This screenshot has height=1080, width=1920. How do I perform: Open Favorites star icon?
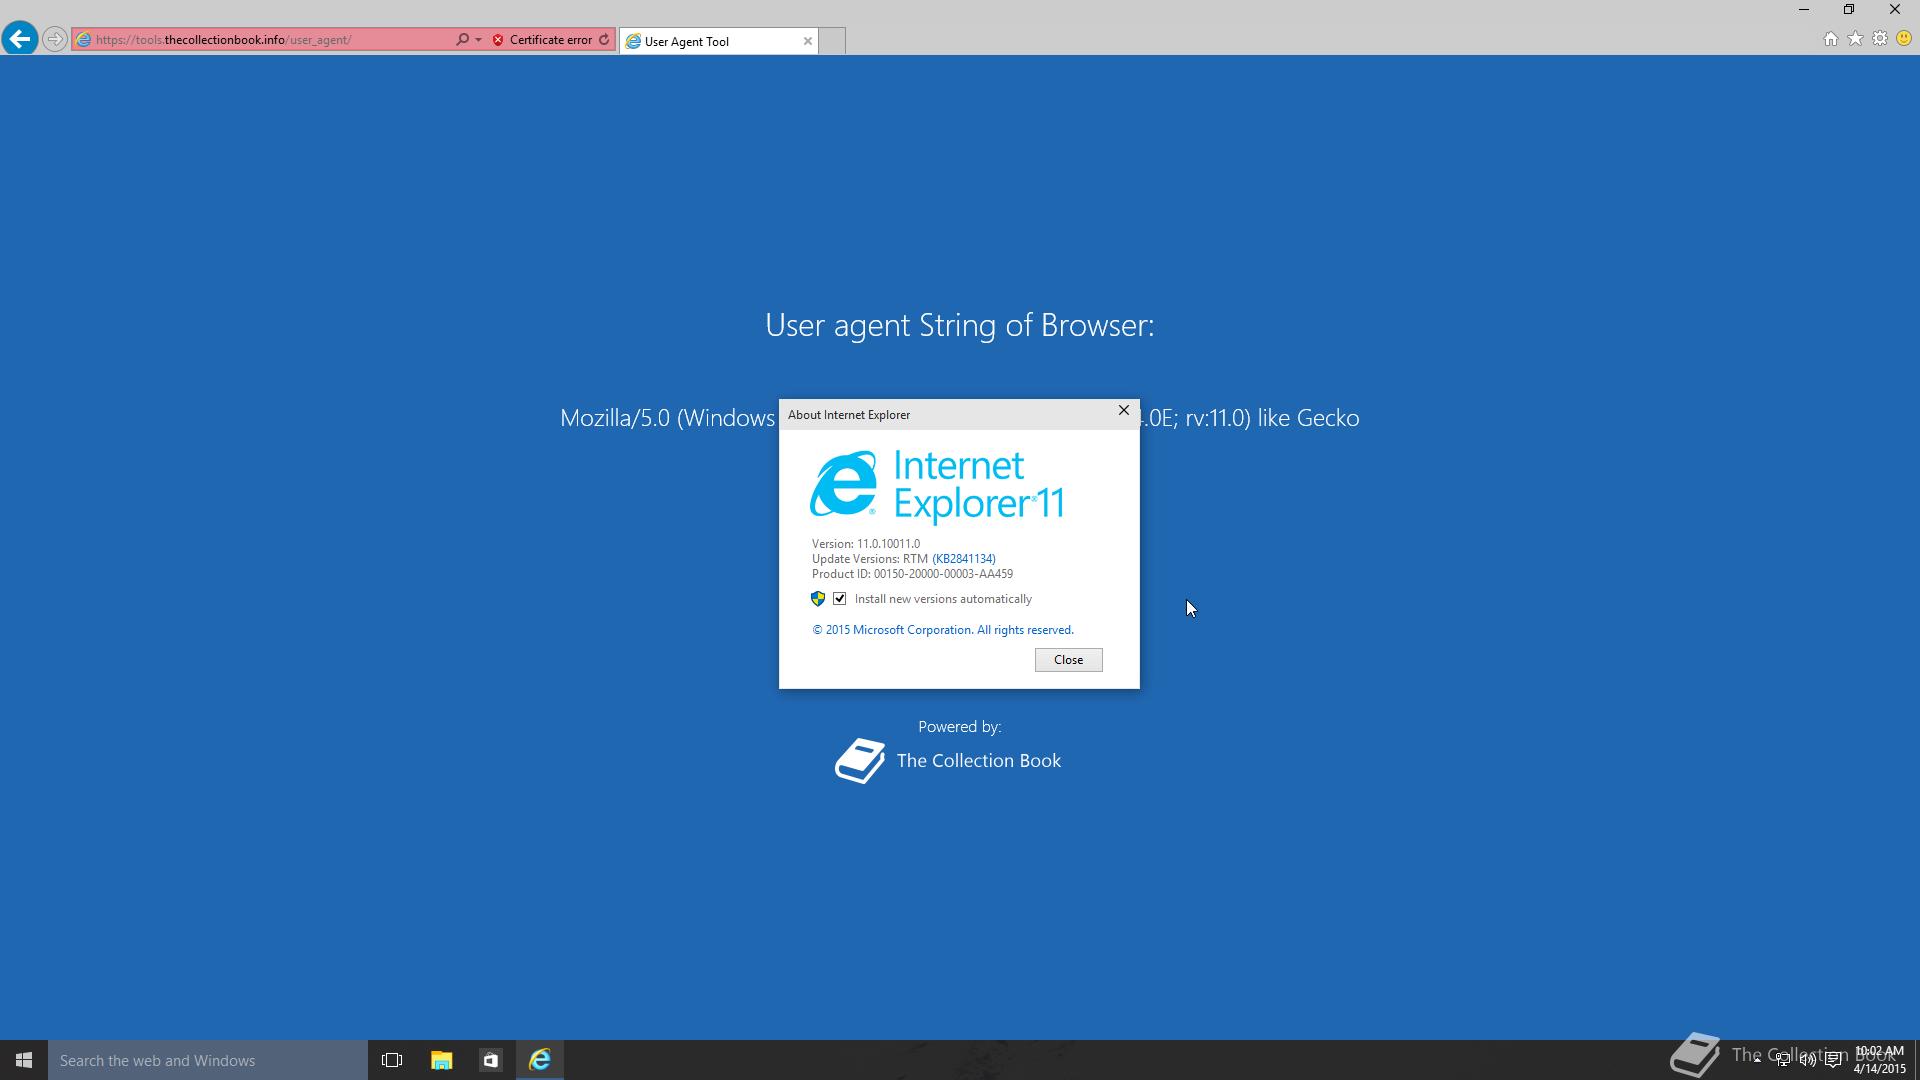coord(1855,39)
